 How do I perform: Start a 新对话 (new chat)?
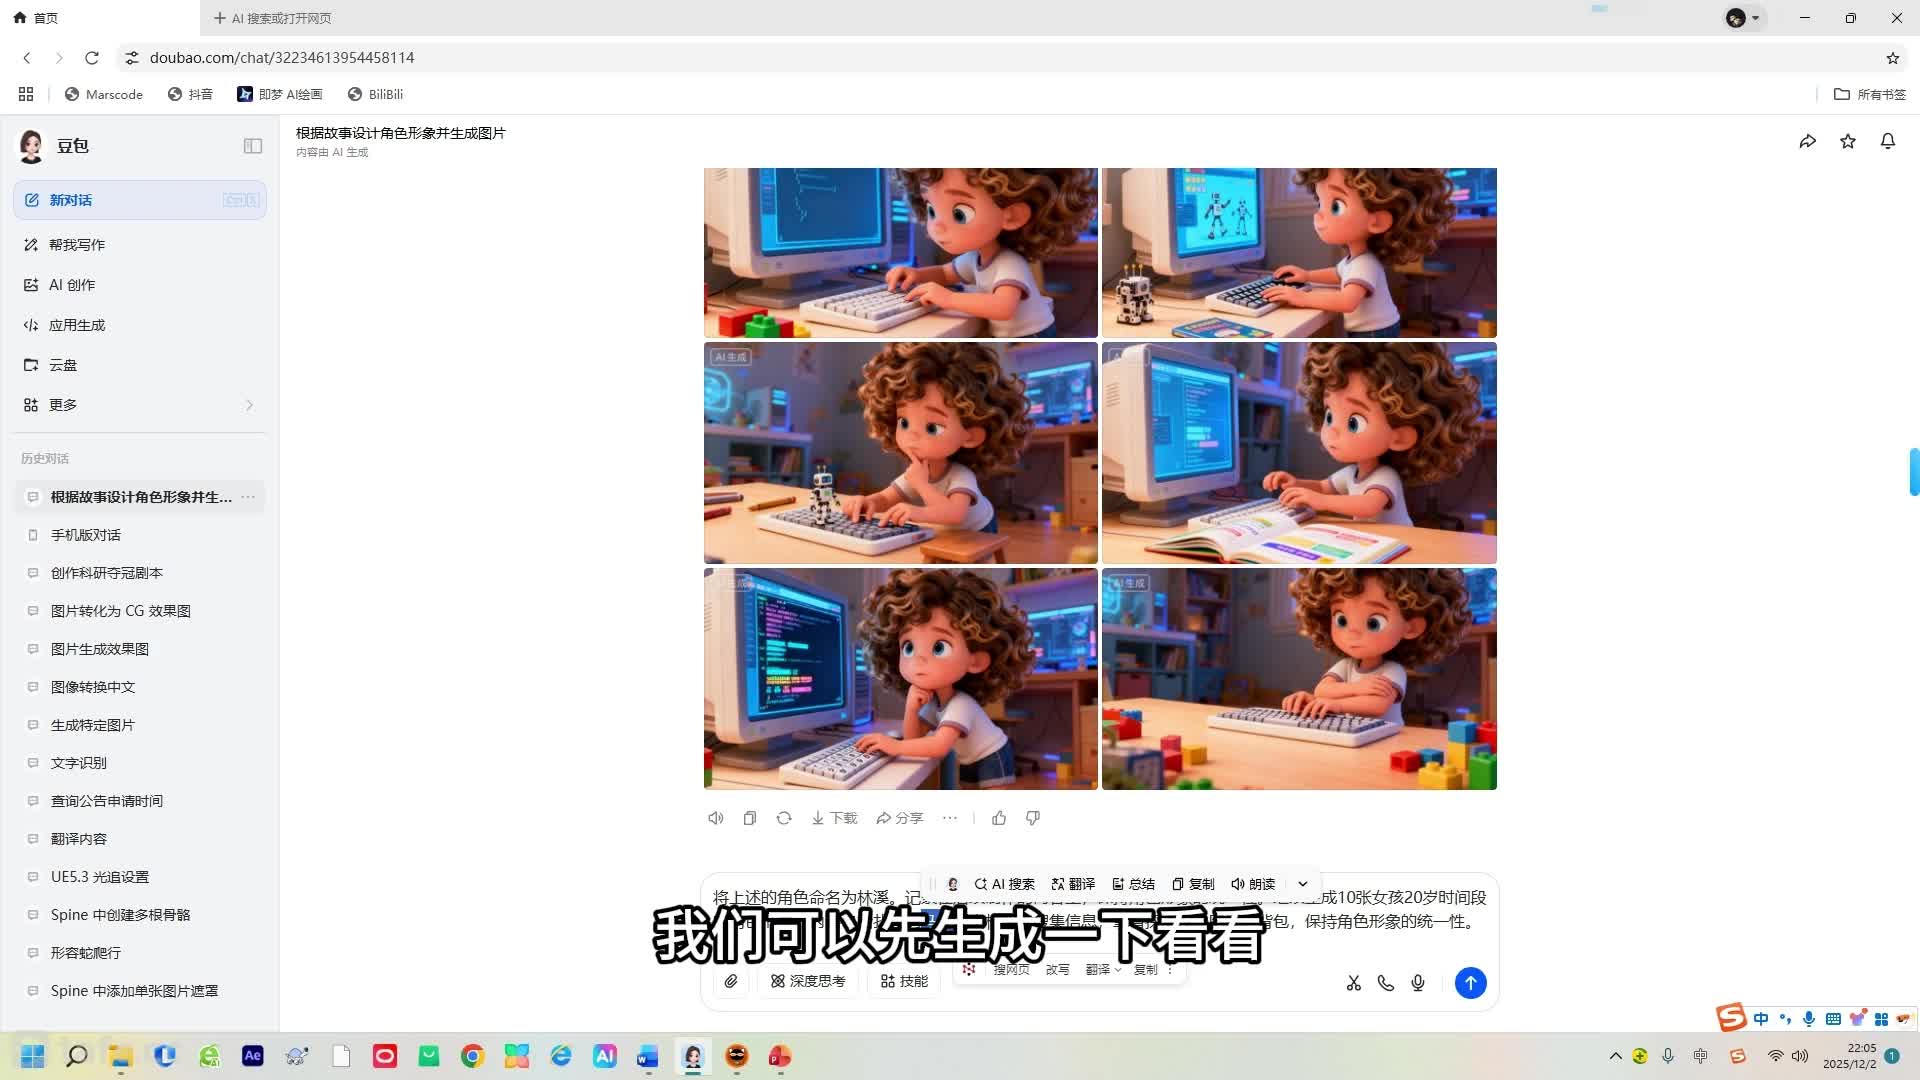pyautogui.click(x=69, y=200)
